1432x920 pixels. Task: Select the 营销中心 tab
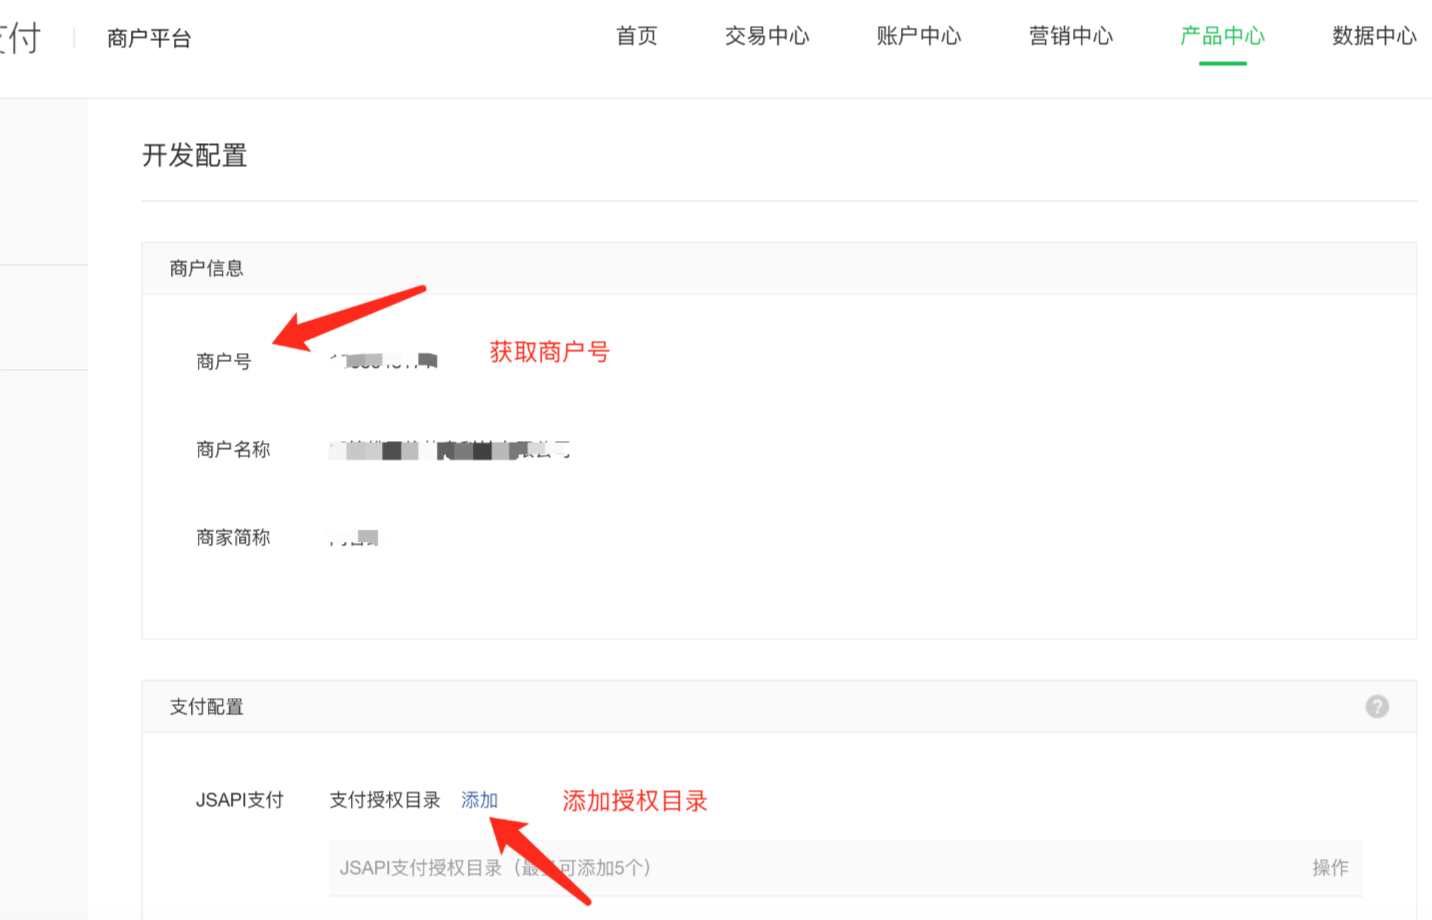pos(1070,36)
